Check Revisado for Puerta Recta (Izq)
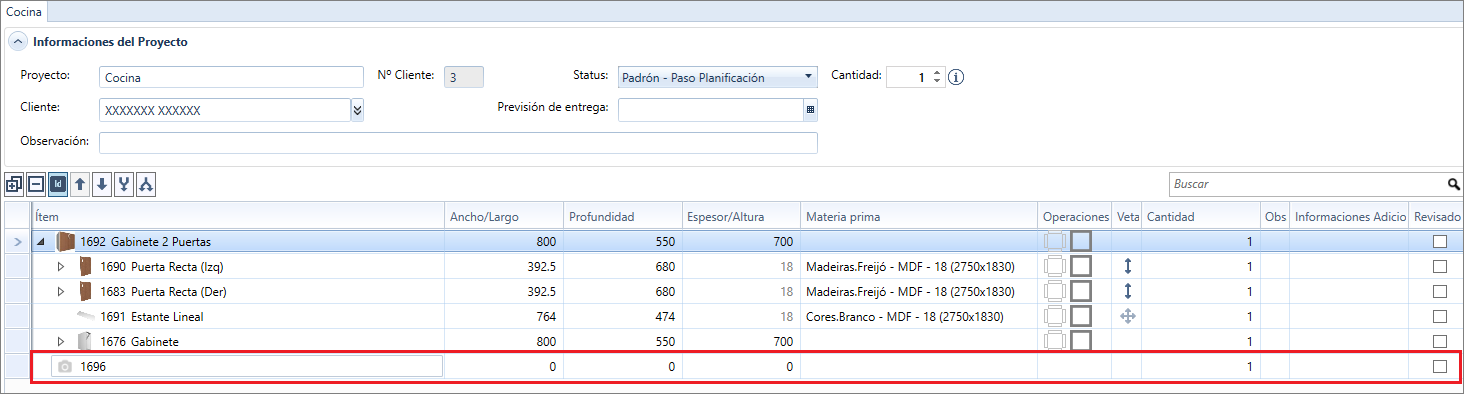The image size is (1464, 394). point(1440,266)
